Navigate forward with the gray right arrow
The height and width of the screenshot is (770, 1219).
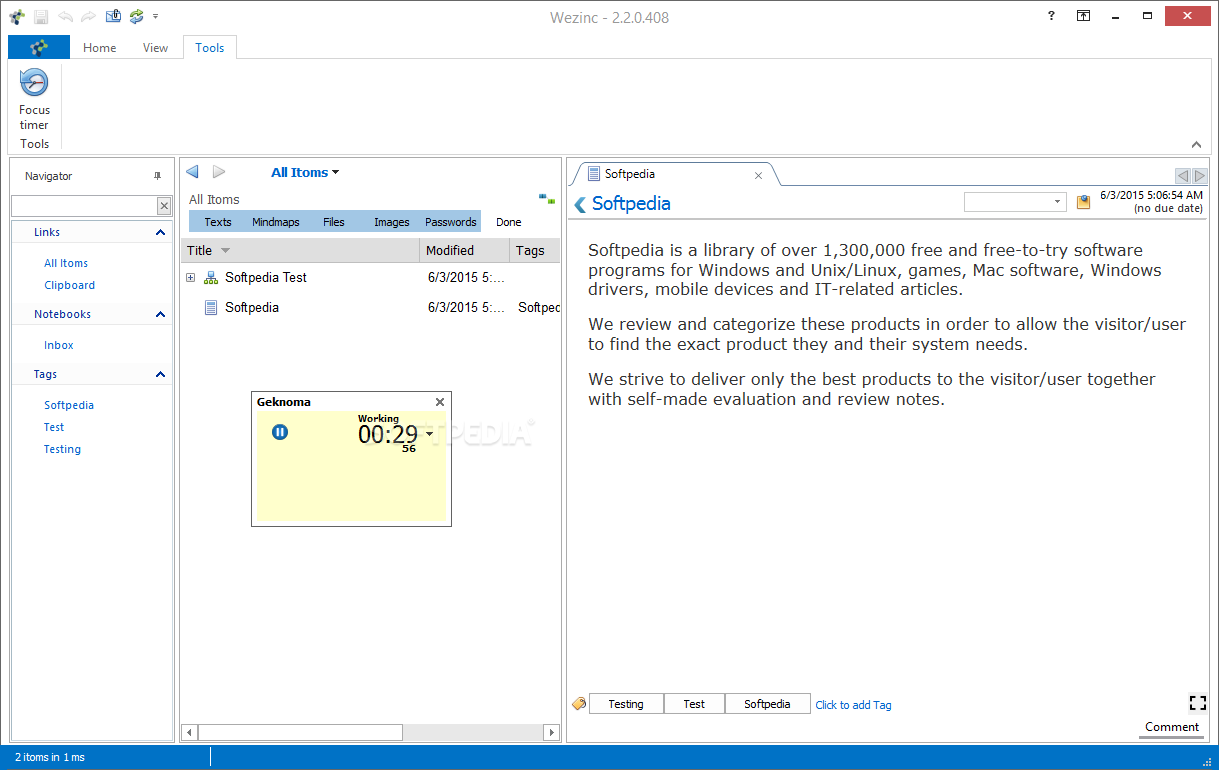point(219,172)
